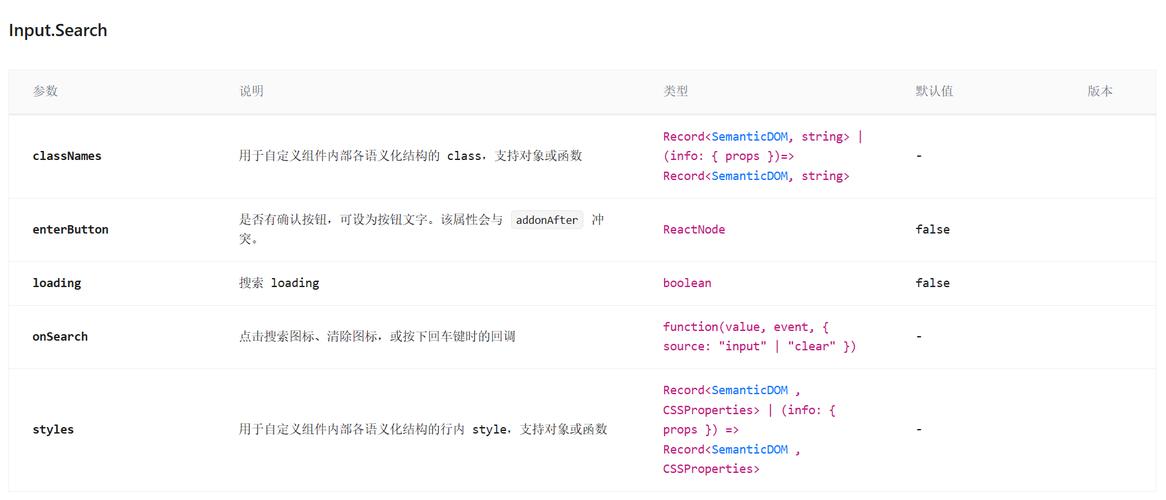Click the Input.Search section heading
The image size is (1166, 500).
click(x=58, y=31)
